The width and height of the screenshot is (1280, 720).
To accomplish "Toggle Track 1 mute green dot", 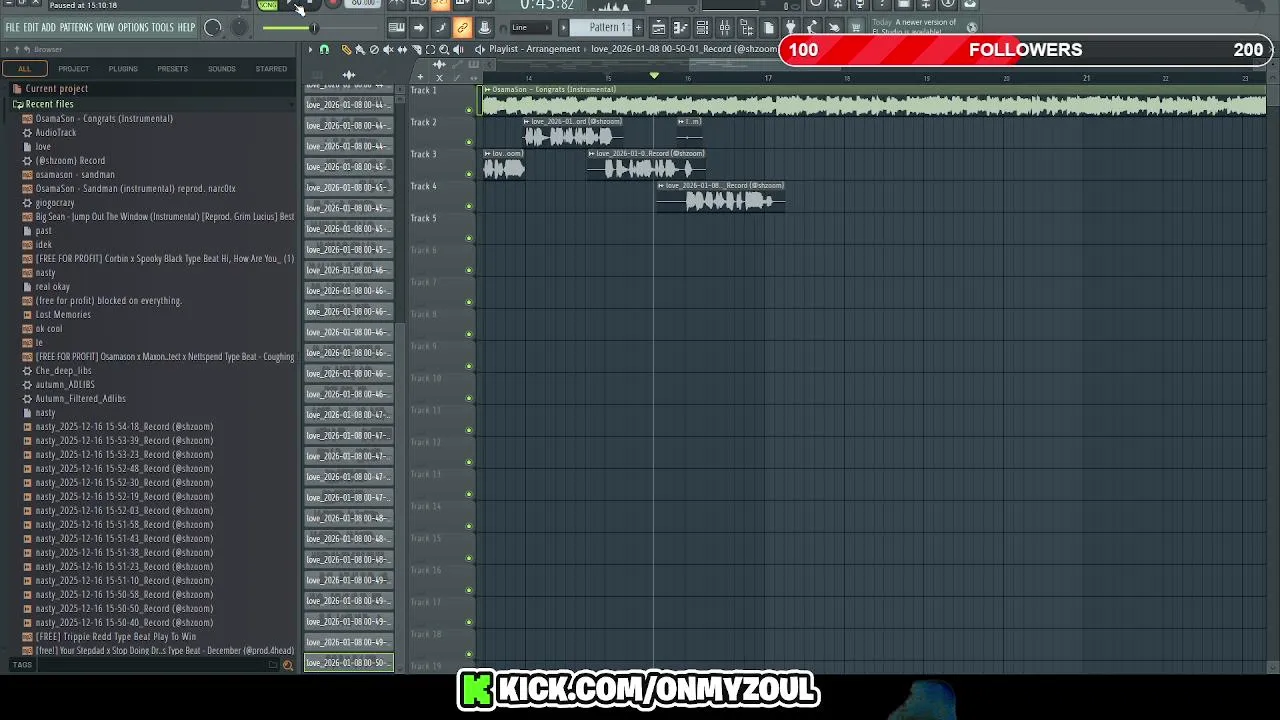I will pyautogui.click(x=469, y=110).
